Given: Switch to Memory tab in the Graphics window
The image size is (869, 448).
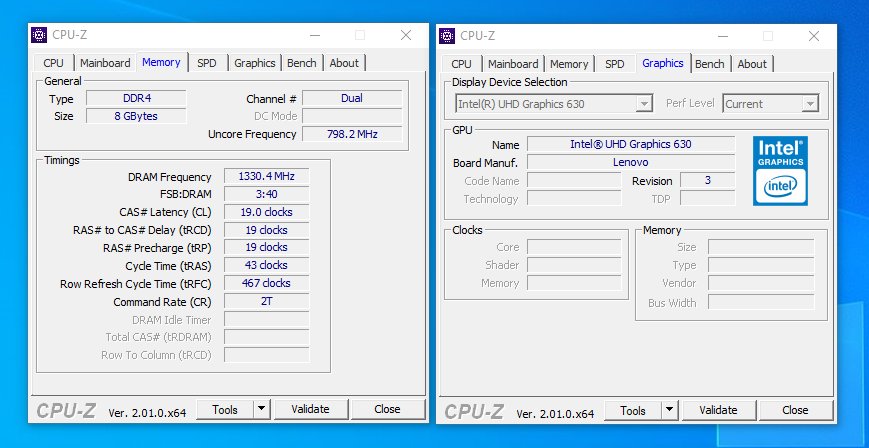Looking at the screenshot, I should 569,64.
